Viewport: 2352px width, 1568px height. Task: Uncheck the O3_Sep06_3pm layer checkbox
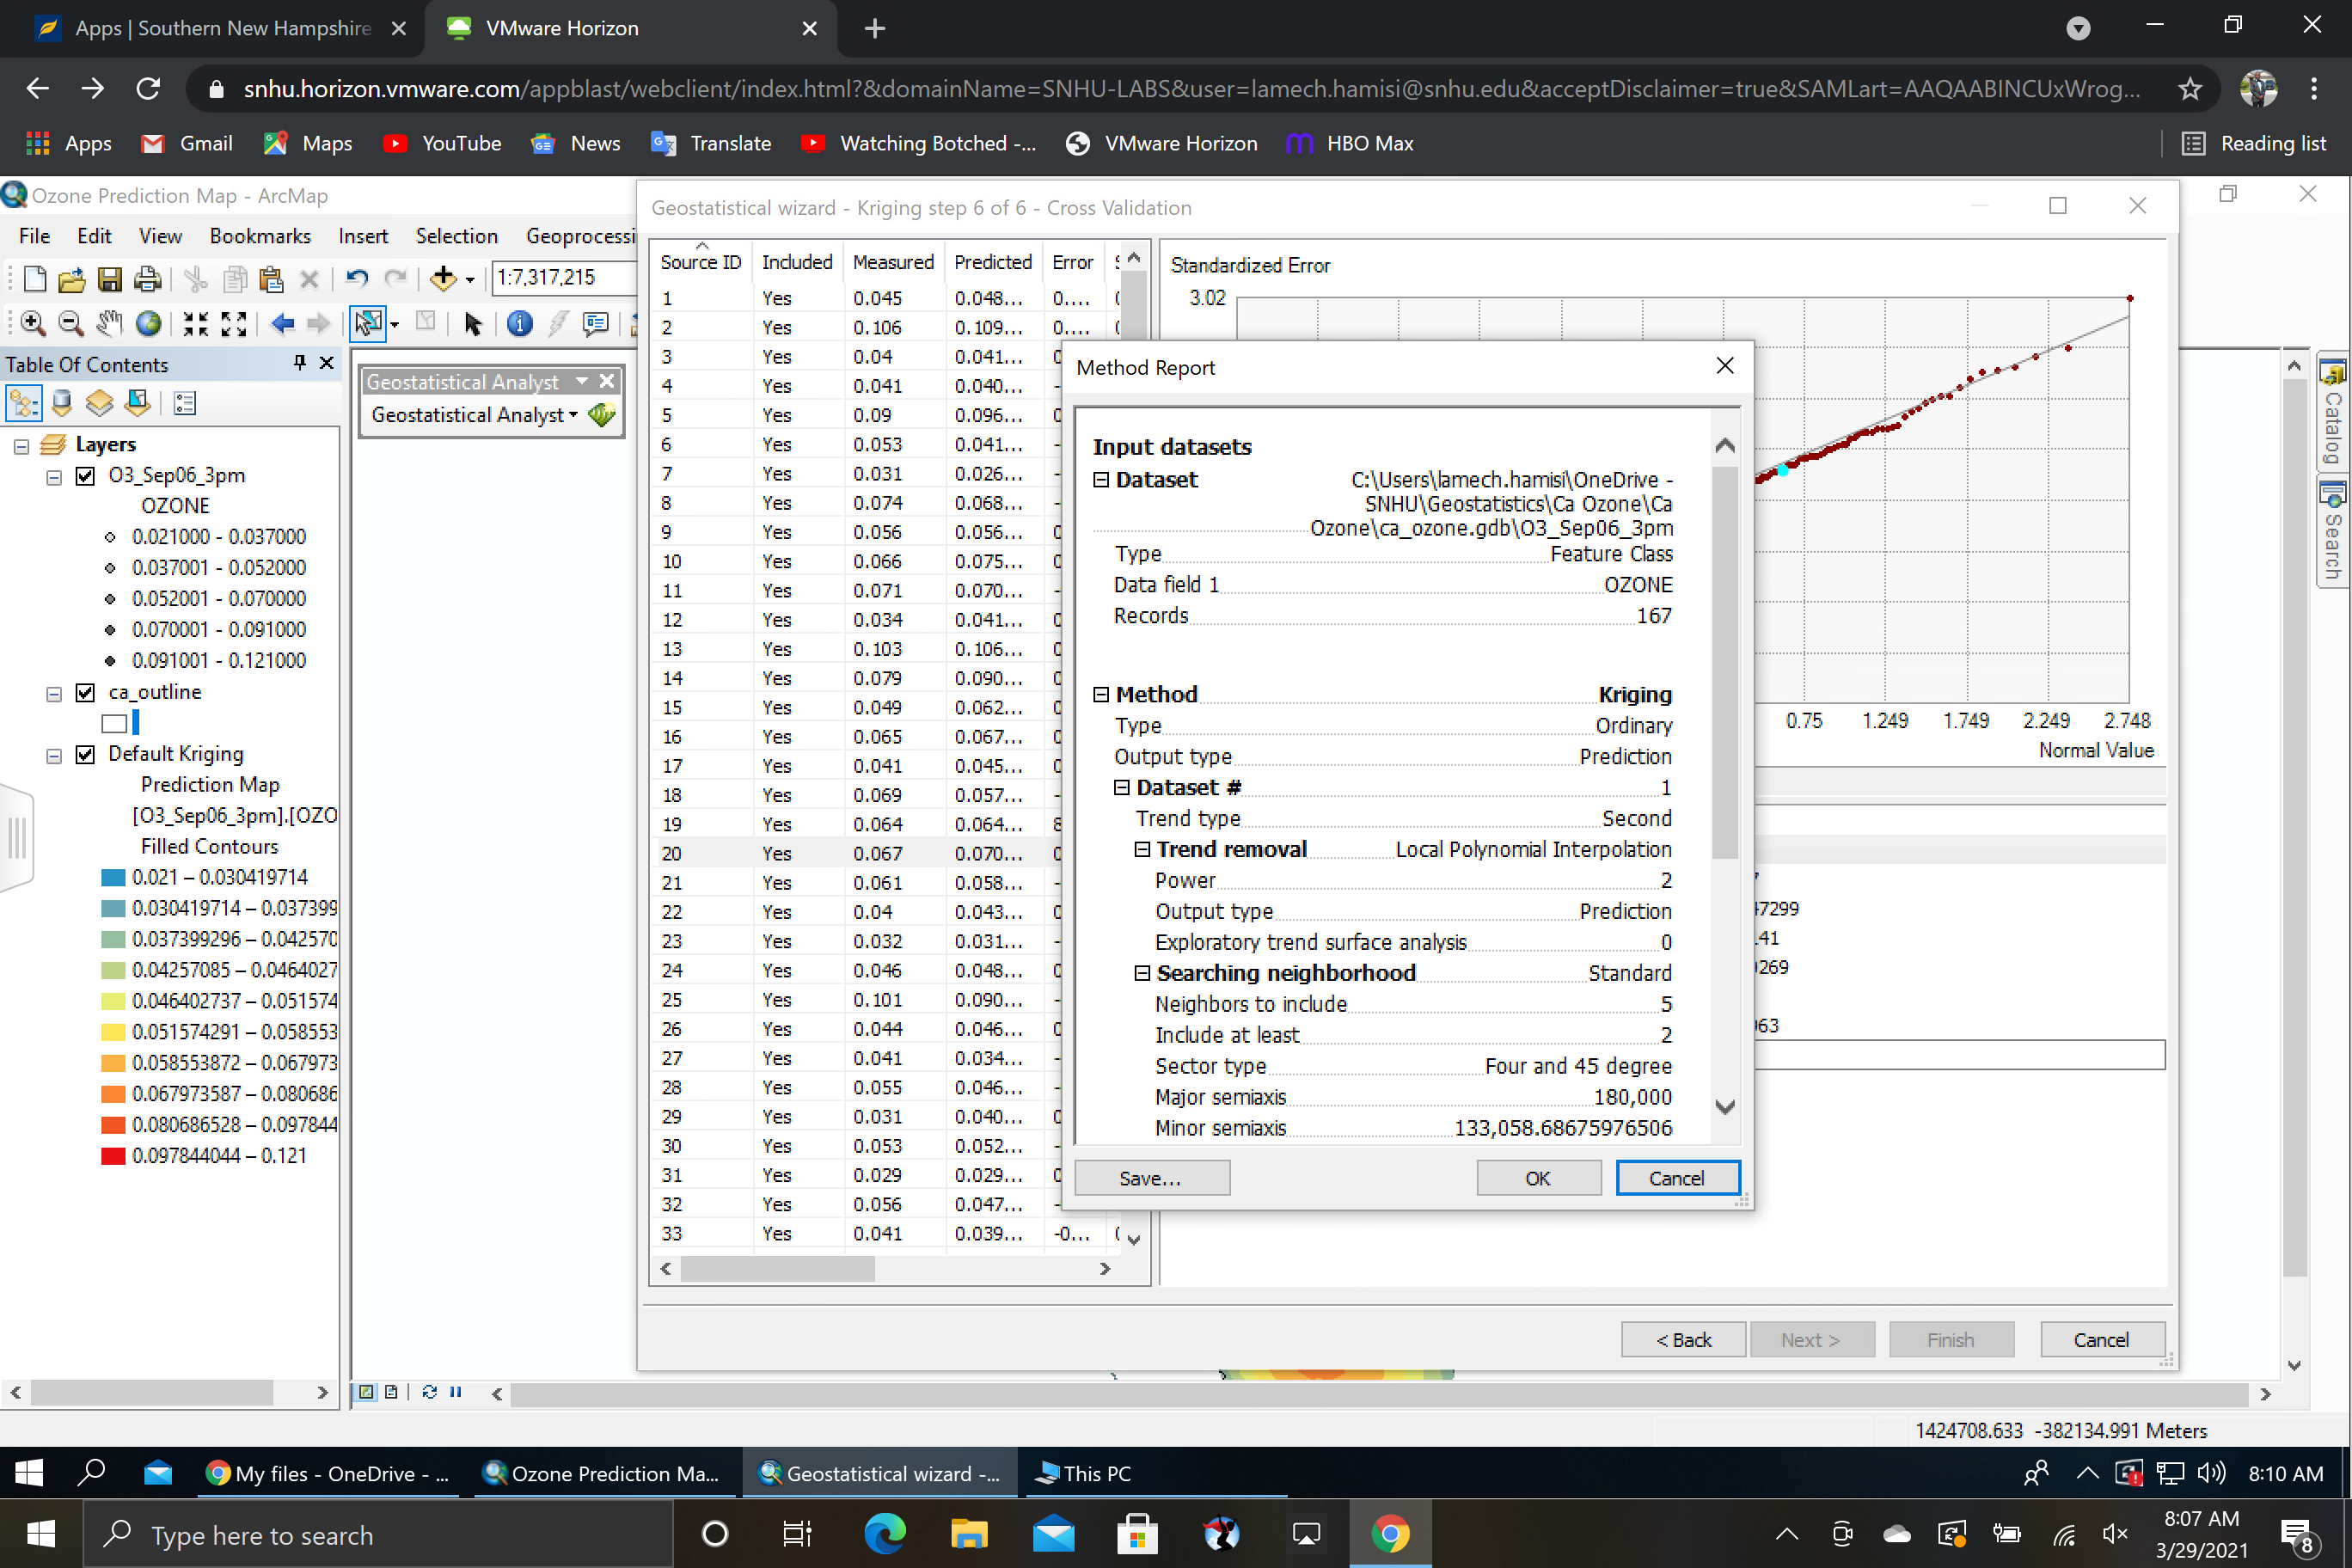86,476
